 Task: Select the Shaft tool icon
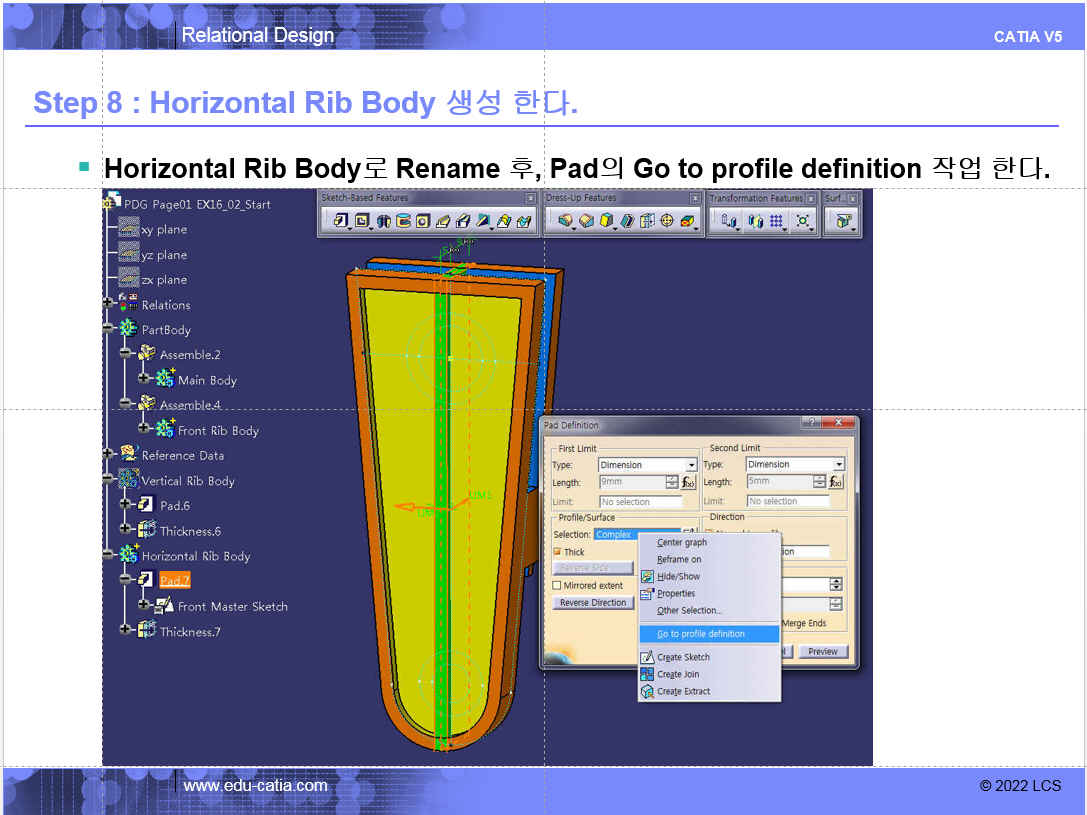click(x=384, y=221)
